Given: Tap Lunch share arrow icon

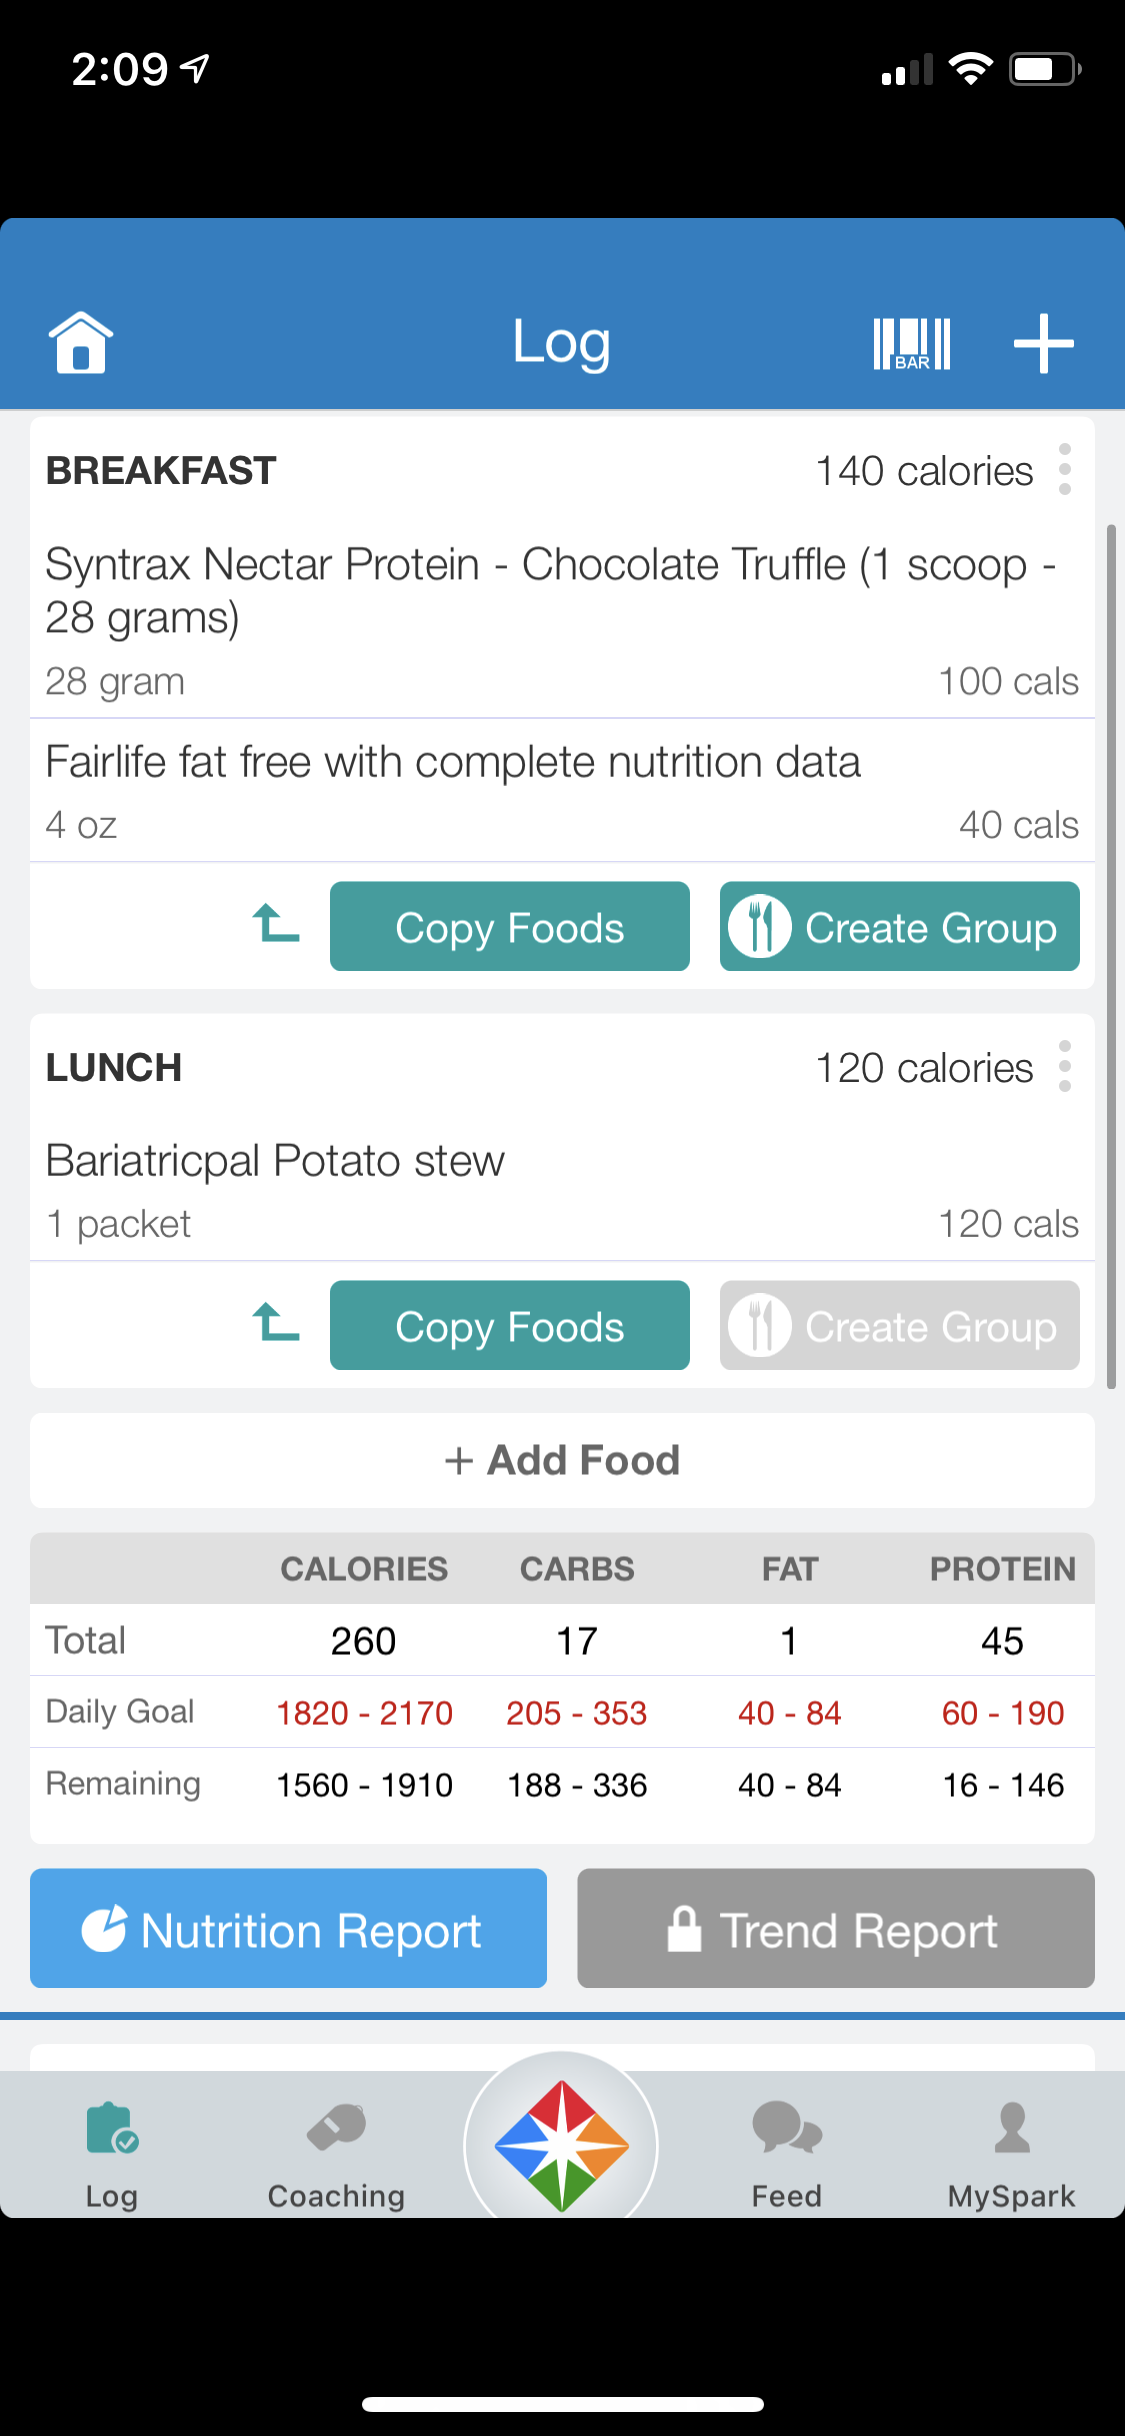Looking at the screenshot, I should [x=275, y=1323].
